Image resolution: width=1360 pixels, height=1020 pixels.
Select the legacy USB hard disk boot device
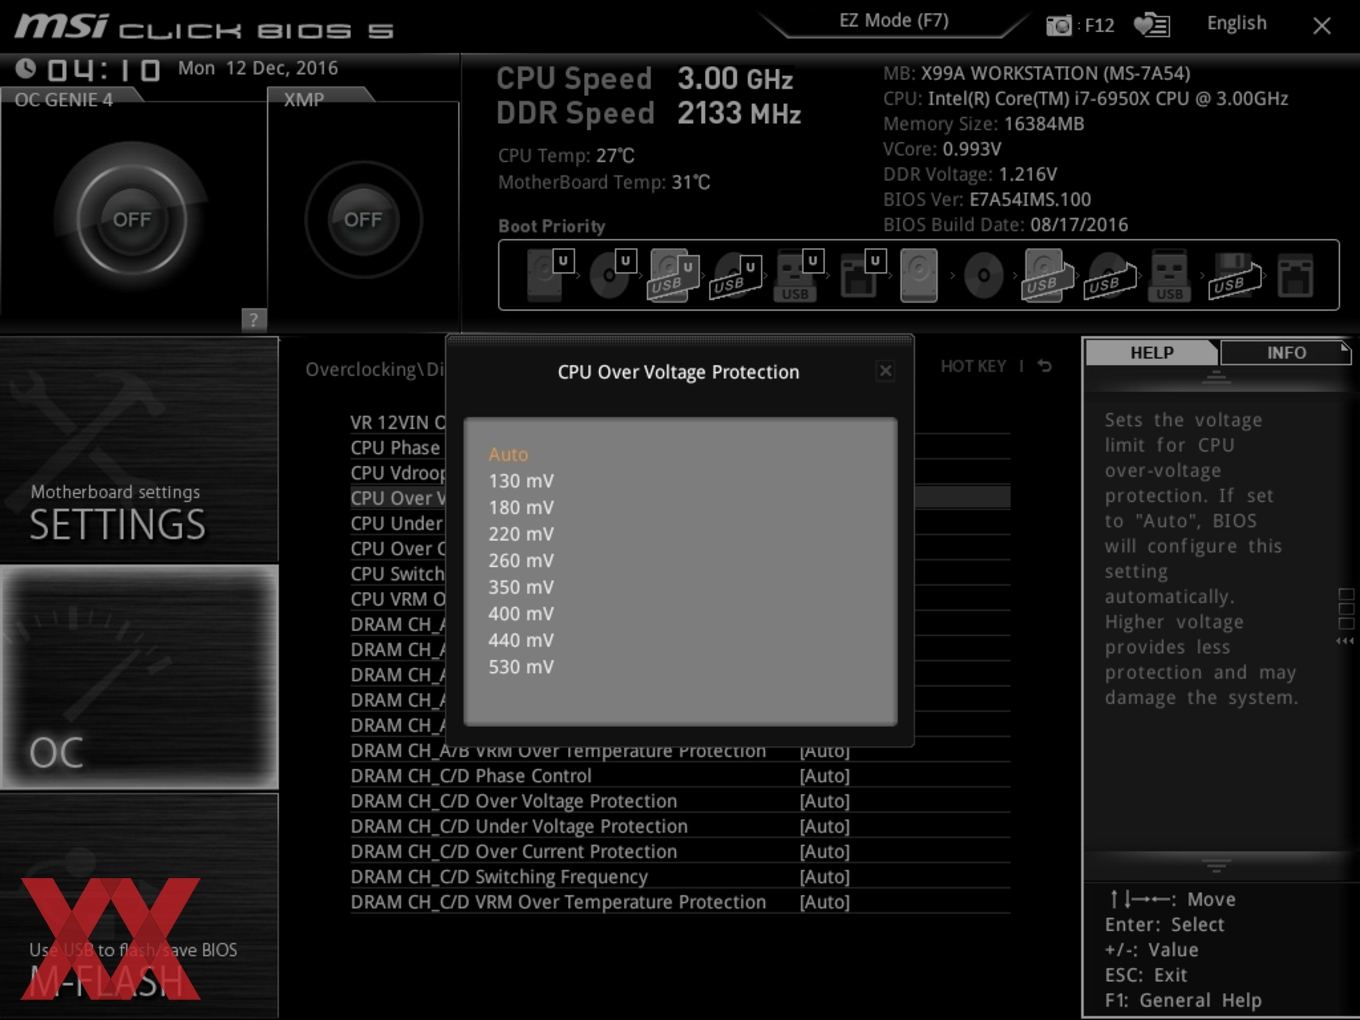(1046, 275)
